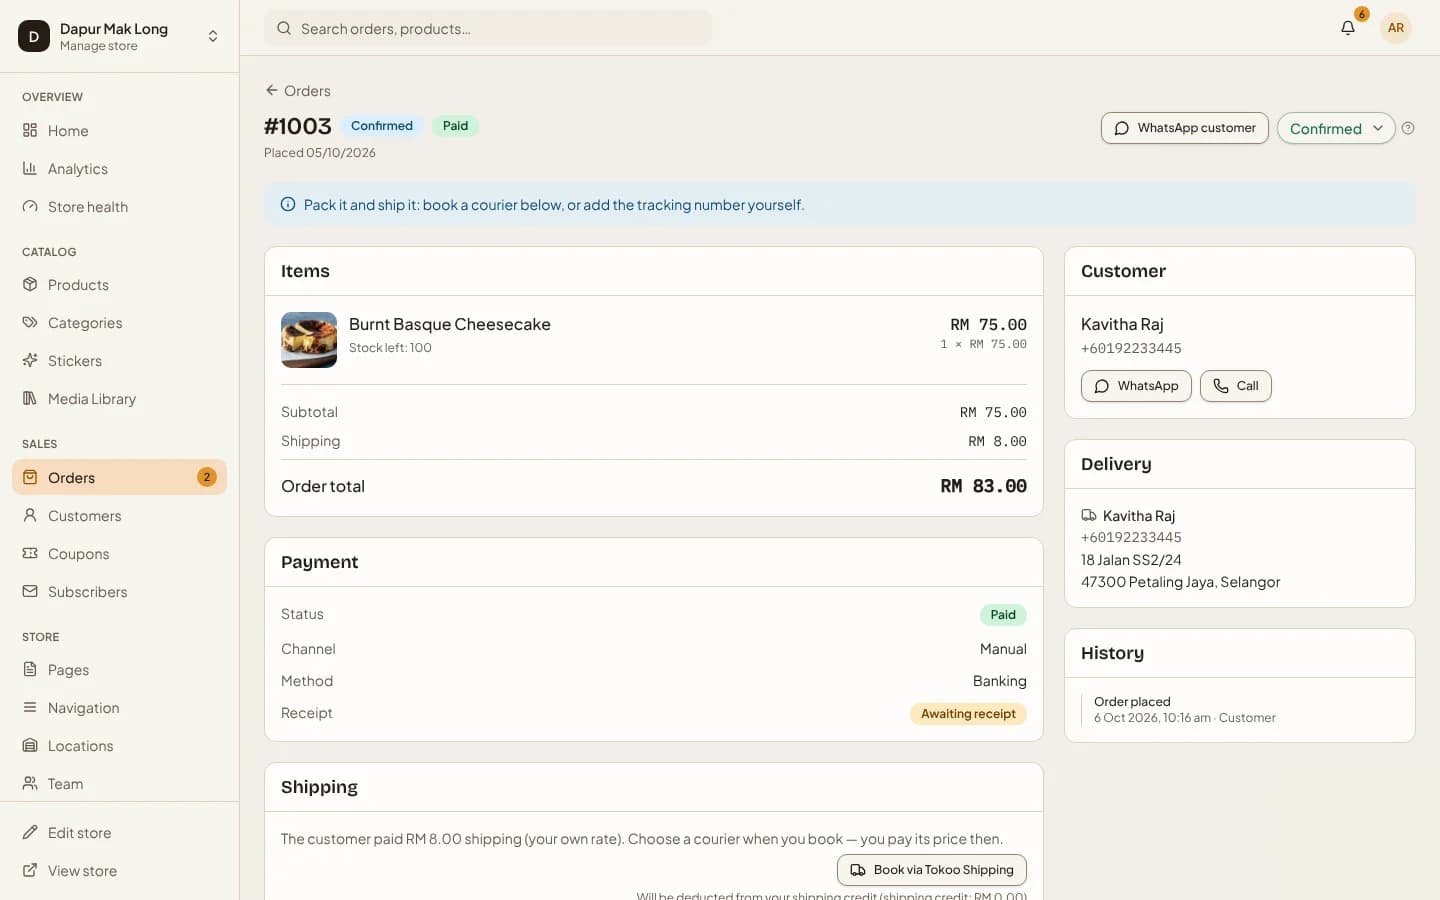Click the WhatsApp button in Customer card

[1136, 386]
